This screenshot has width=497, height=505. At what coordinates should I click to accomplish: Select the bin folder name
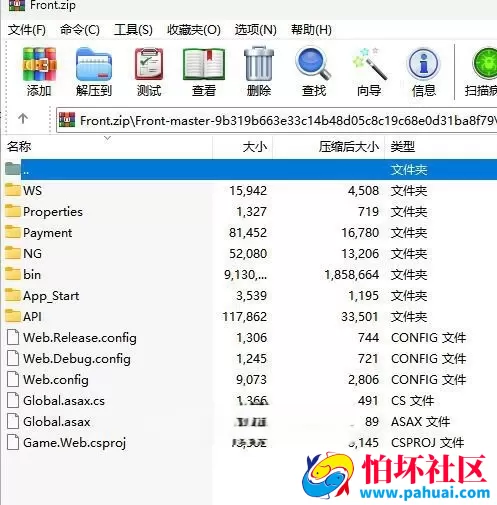[x=32, y=275]
